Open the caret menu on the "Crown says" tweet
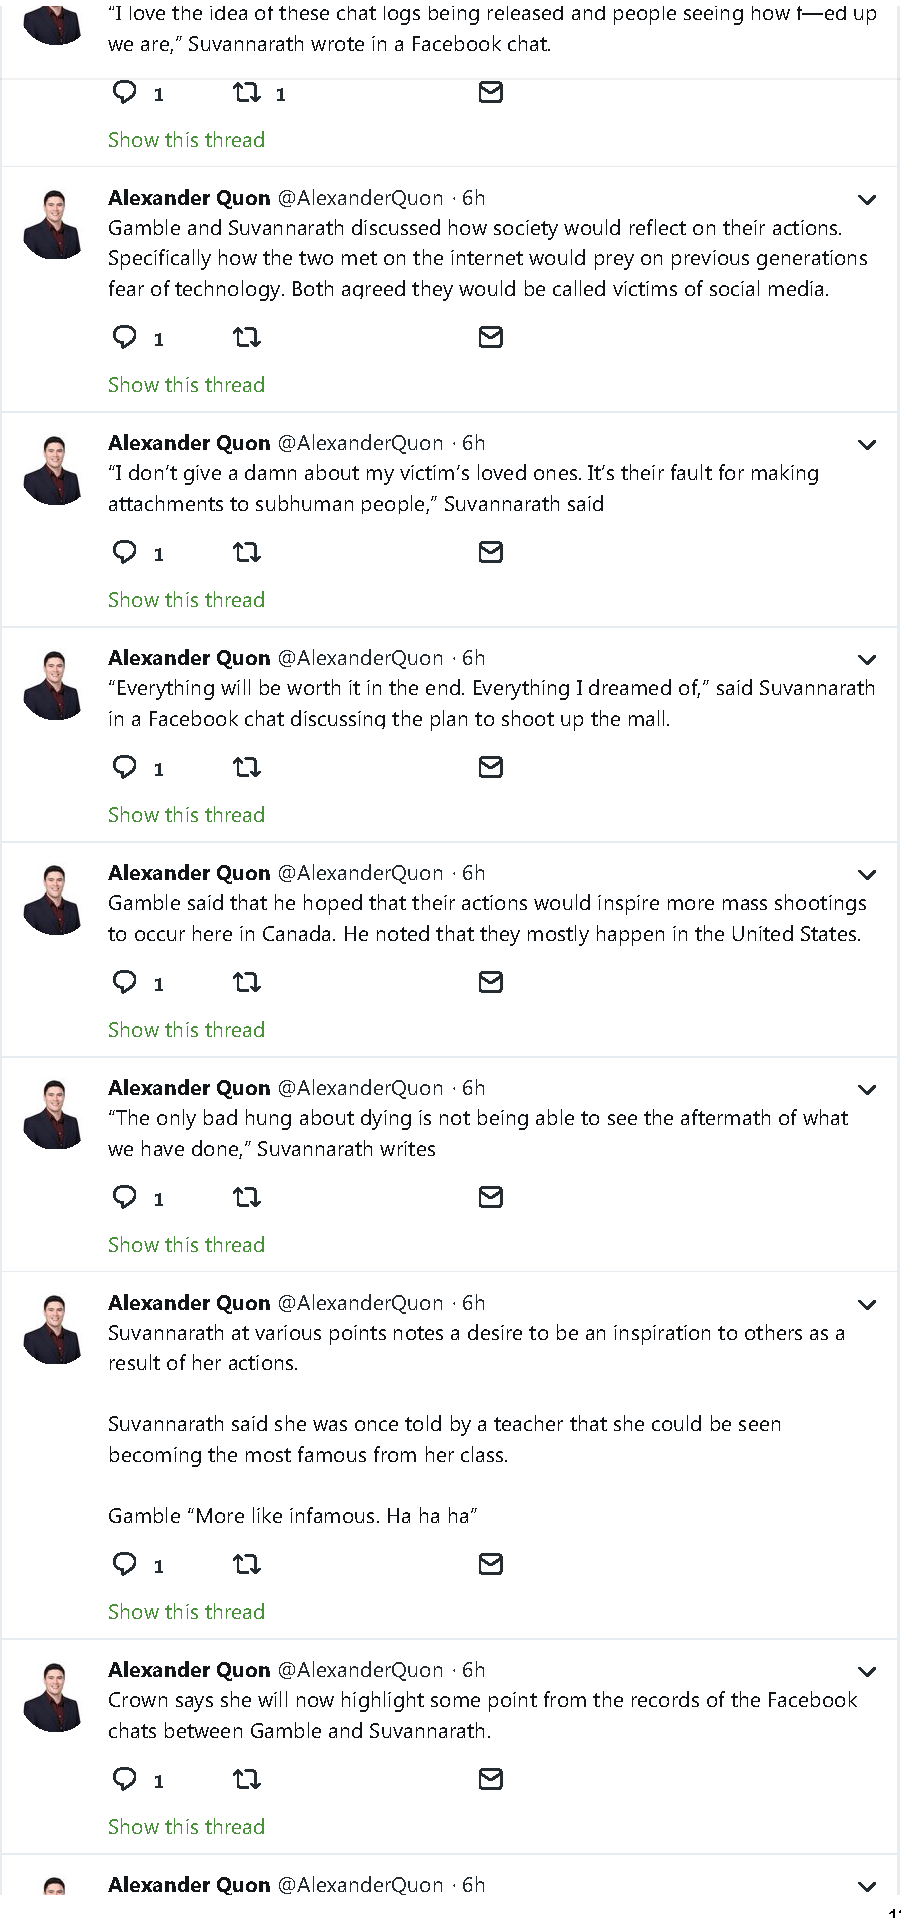The width and height of the screenshot is (901, 1918). (x=867, y=1672)
